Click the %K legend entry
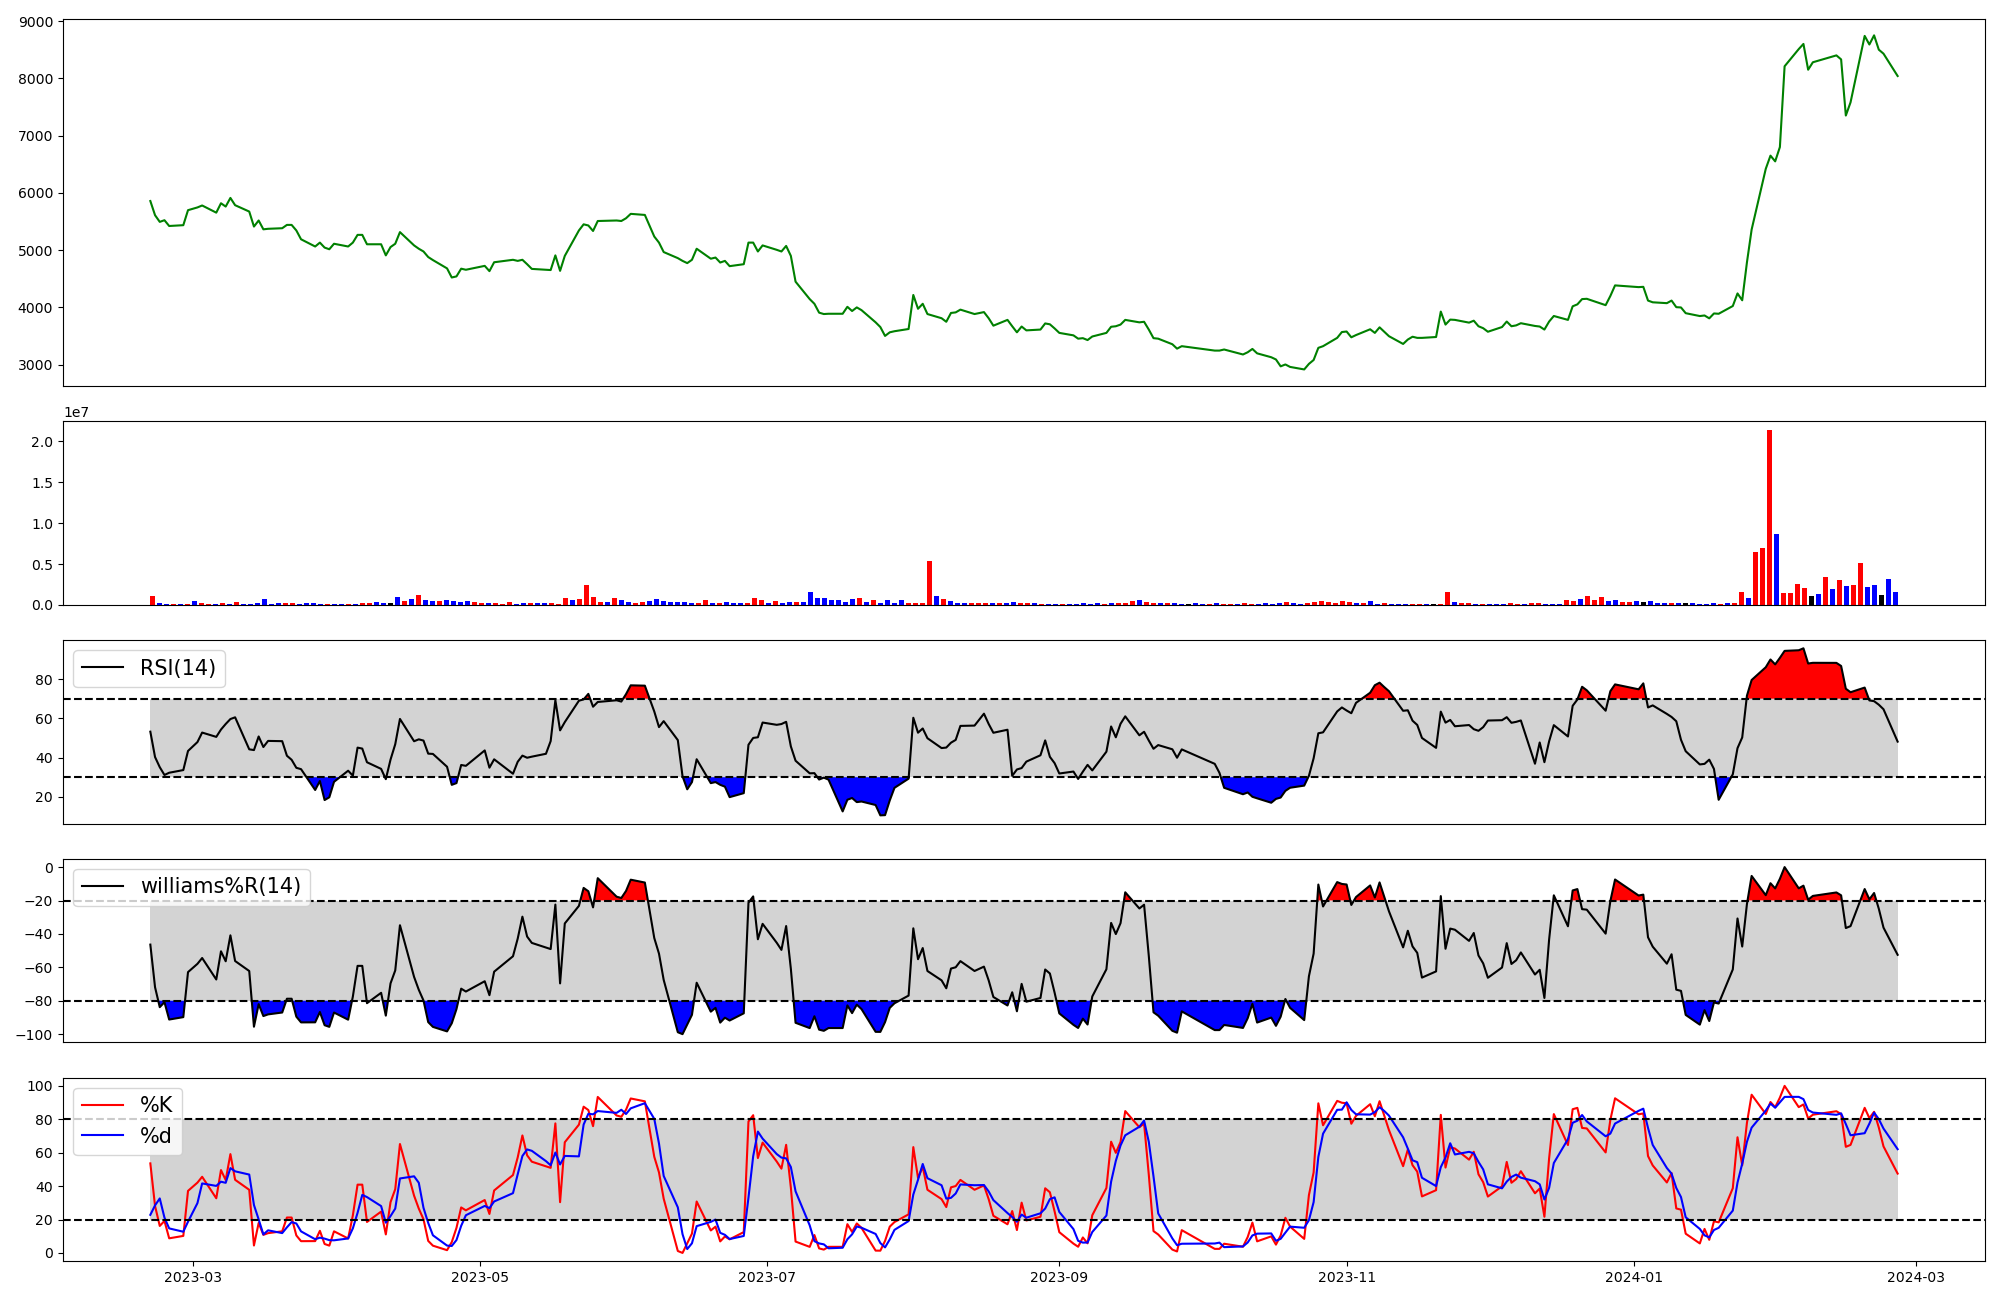 click(156, 1105)
